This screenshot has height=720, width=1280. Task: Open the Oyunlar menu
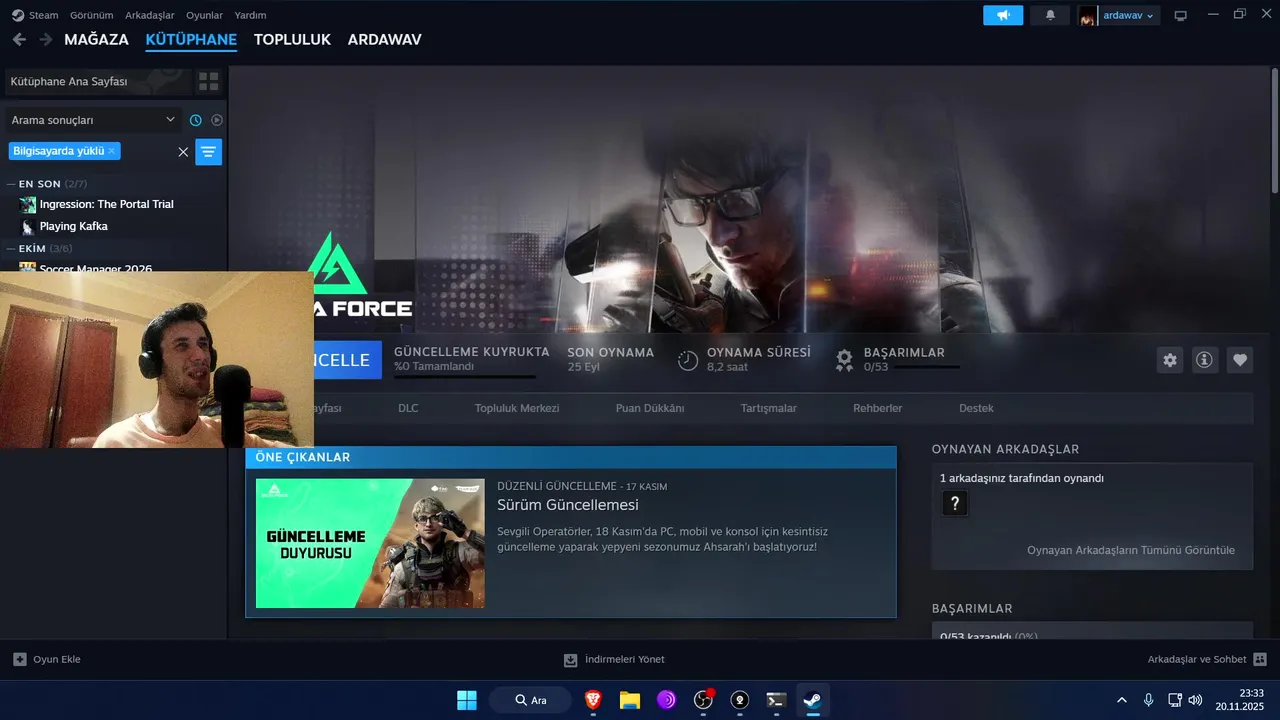(204, 15)
